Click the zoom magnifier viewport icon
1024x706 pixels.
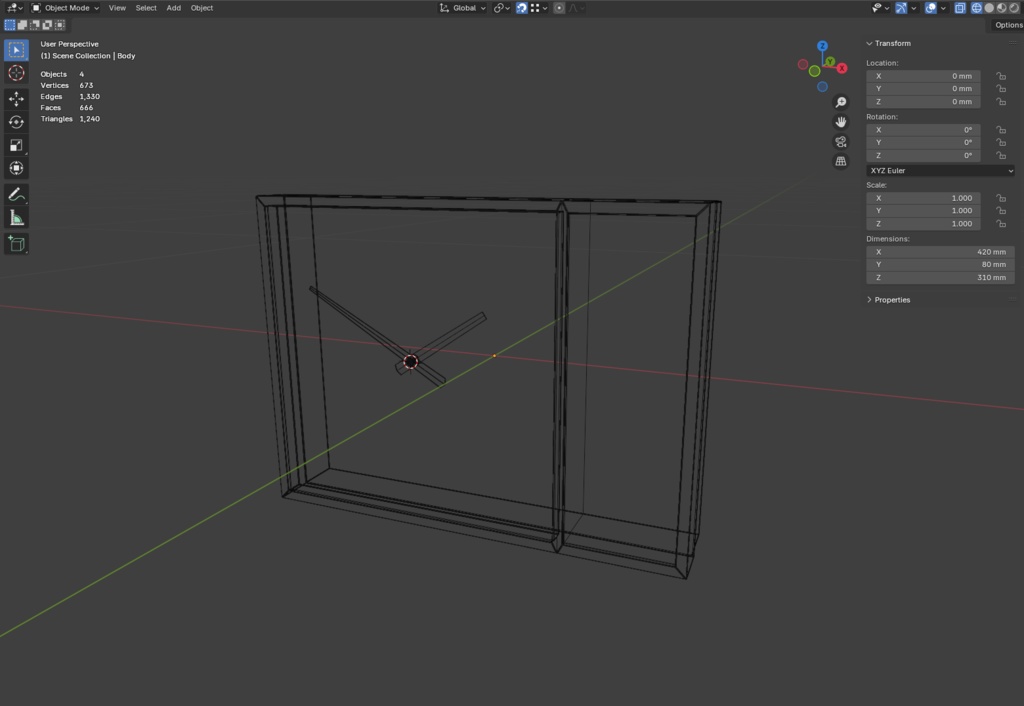click(840, 103)
